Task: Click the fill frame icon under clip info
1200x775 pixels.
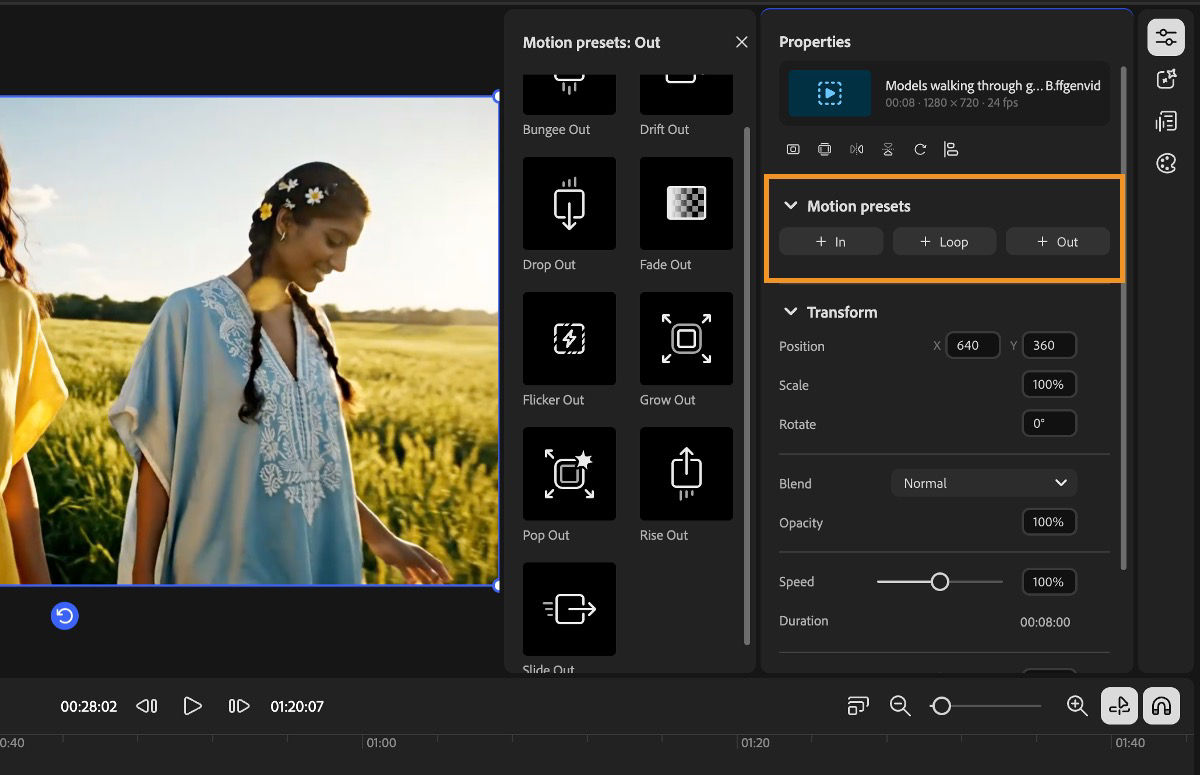Action: 824,149
